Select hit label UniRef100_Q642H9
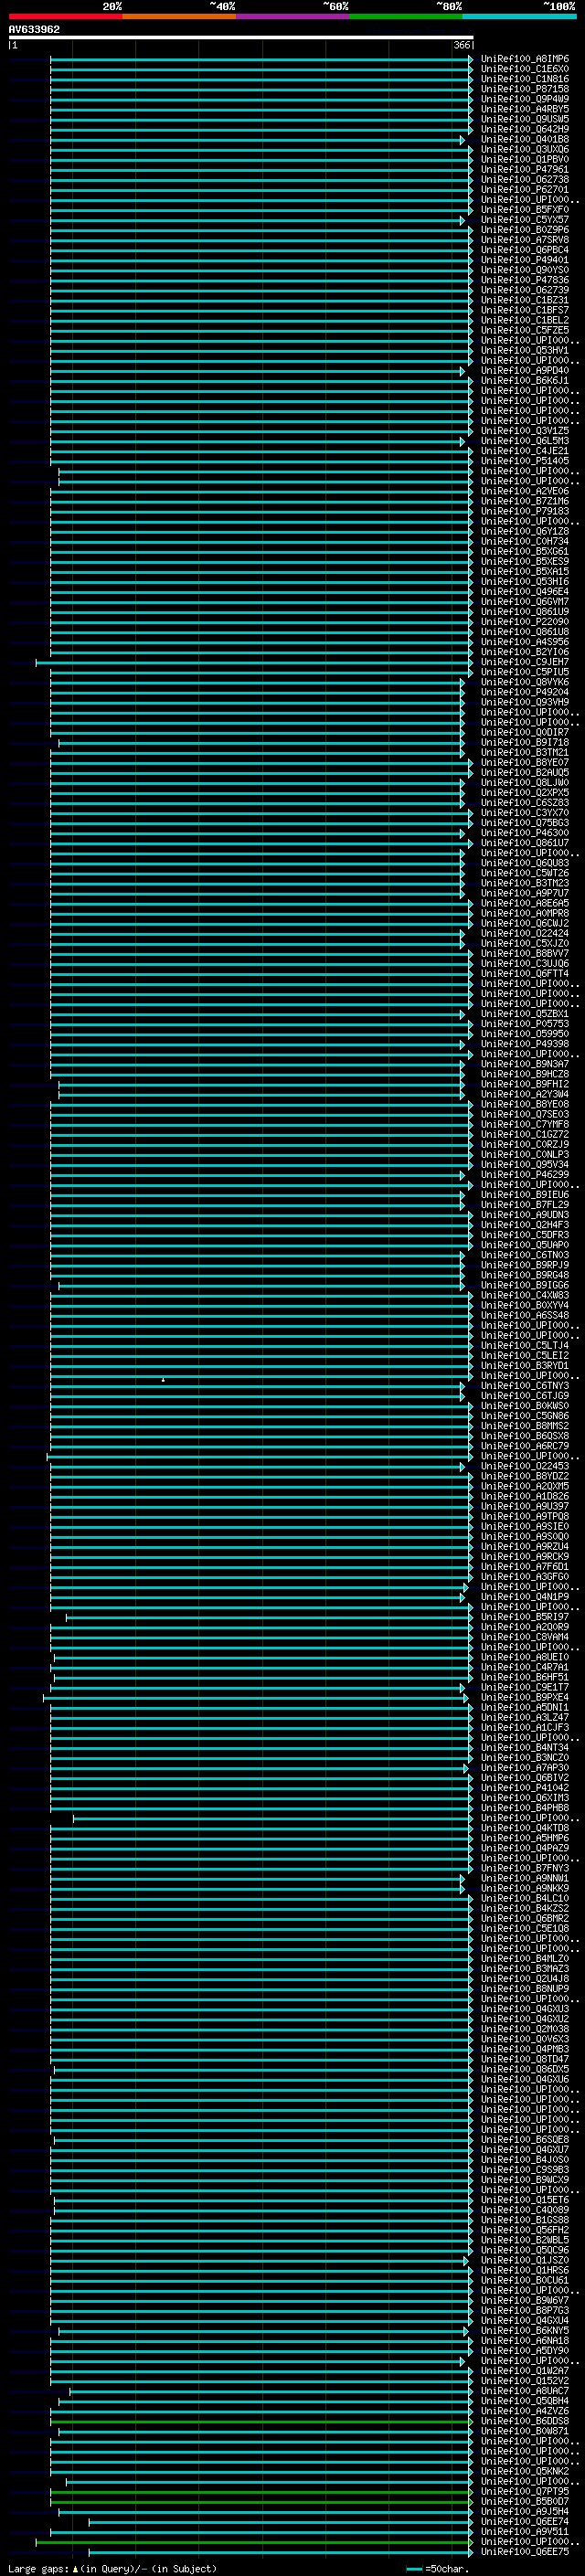Viewport: 585px width, 2576px height. pos(525,129)
